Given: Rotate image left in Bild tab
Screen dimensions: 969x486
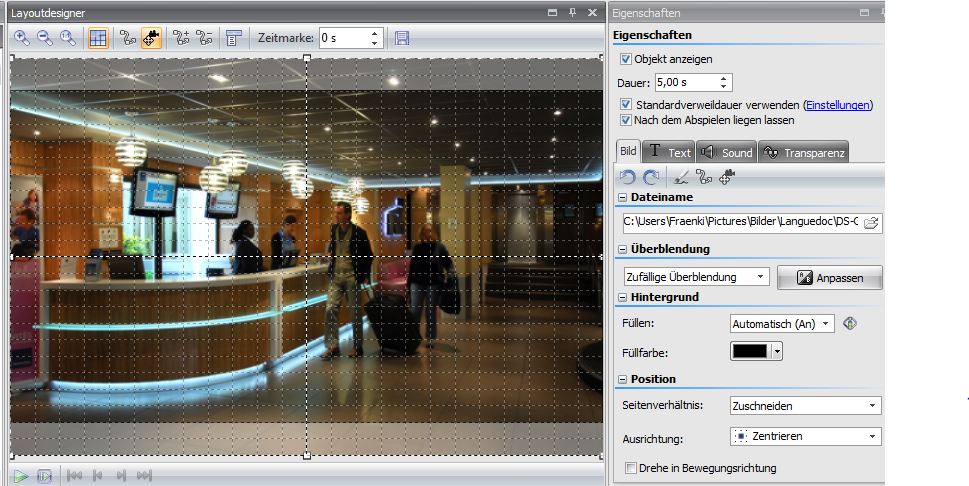Looking at the screenshot, I should click(x=628, y=177).
